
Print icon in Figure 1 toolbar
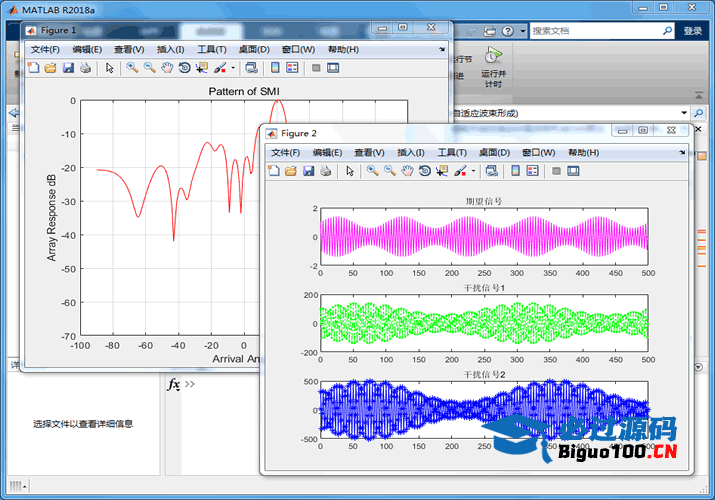(x=85, y=68)
